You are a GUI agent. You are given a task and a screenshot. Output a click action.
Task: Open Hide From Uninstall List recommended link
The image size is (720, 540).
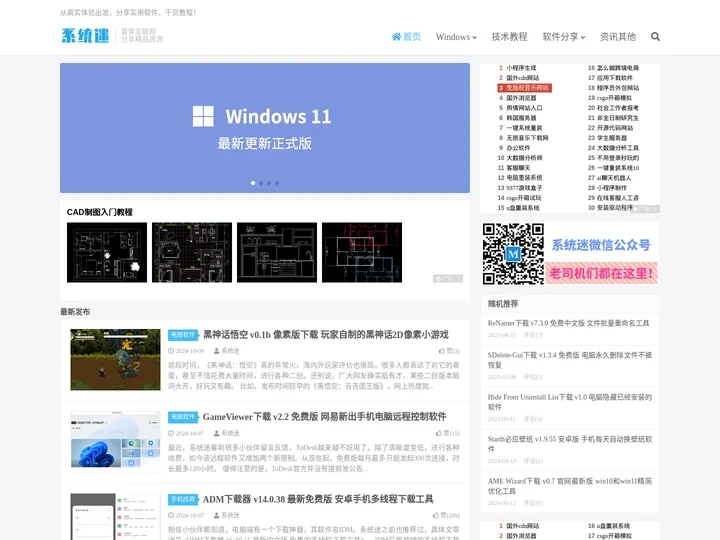click(570, 402)
